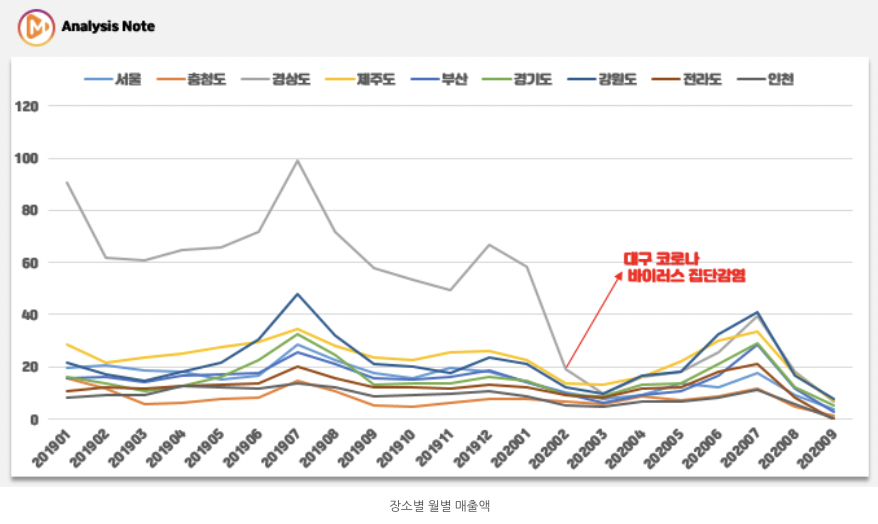This screenshot has width=878, height=524.
Task: Click the red 대구 코로나 바이러스 집단감염 annotation
Action: 684,267
